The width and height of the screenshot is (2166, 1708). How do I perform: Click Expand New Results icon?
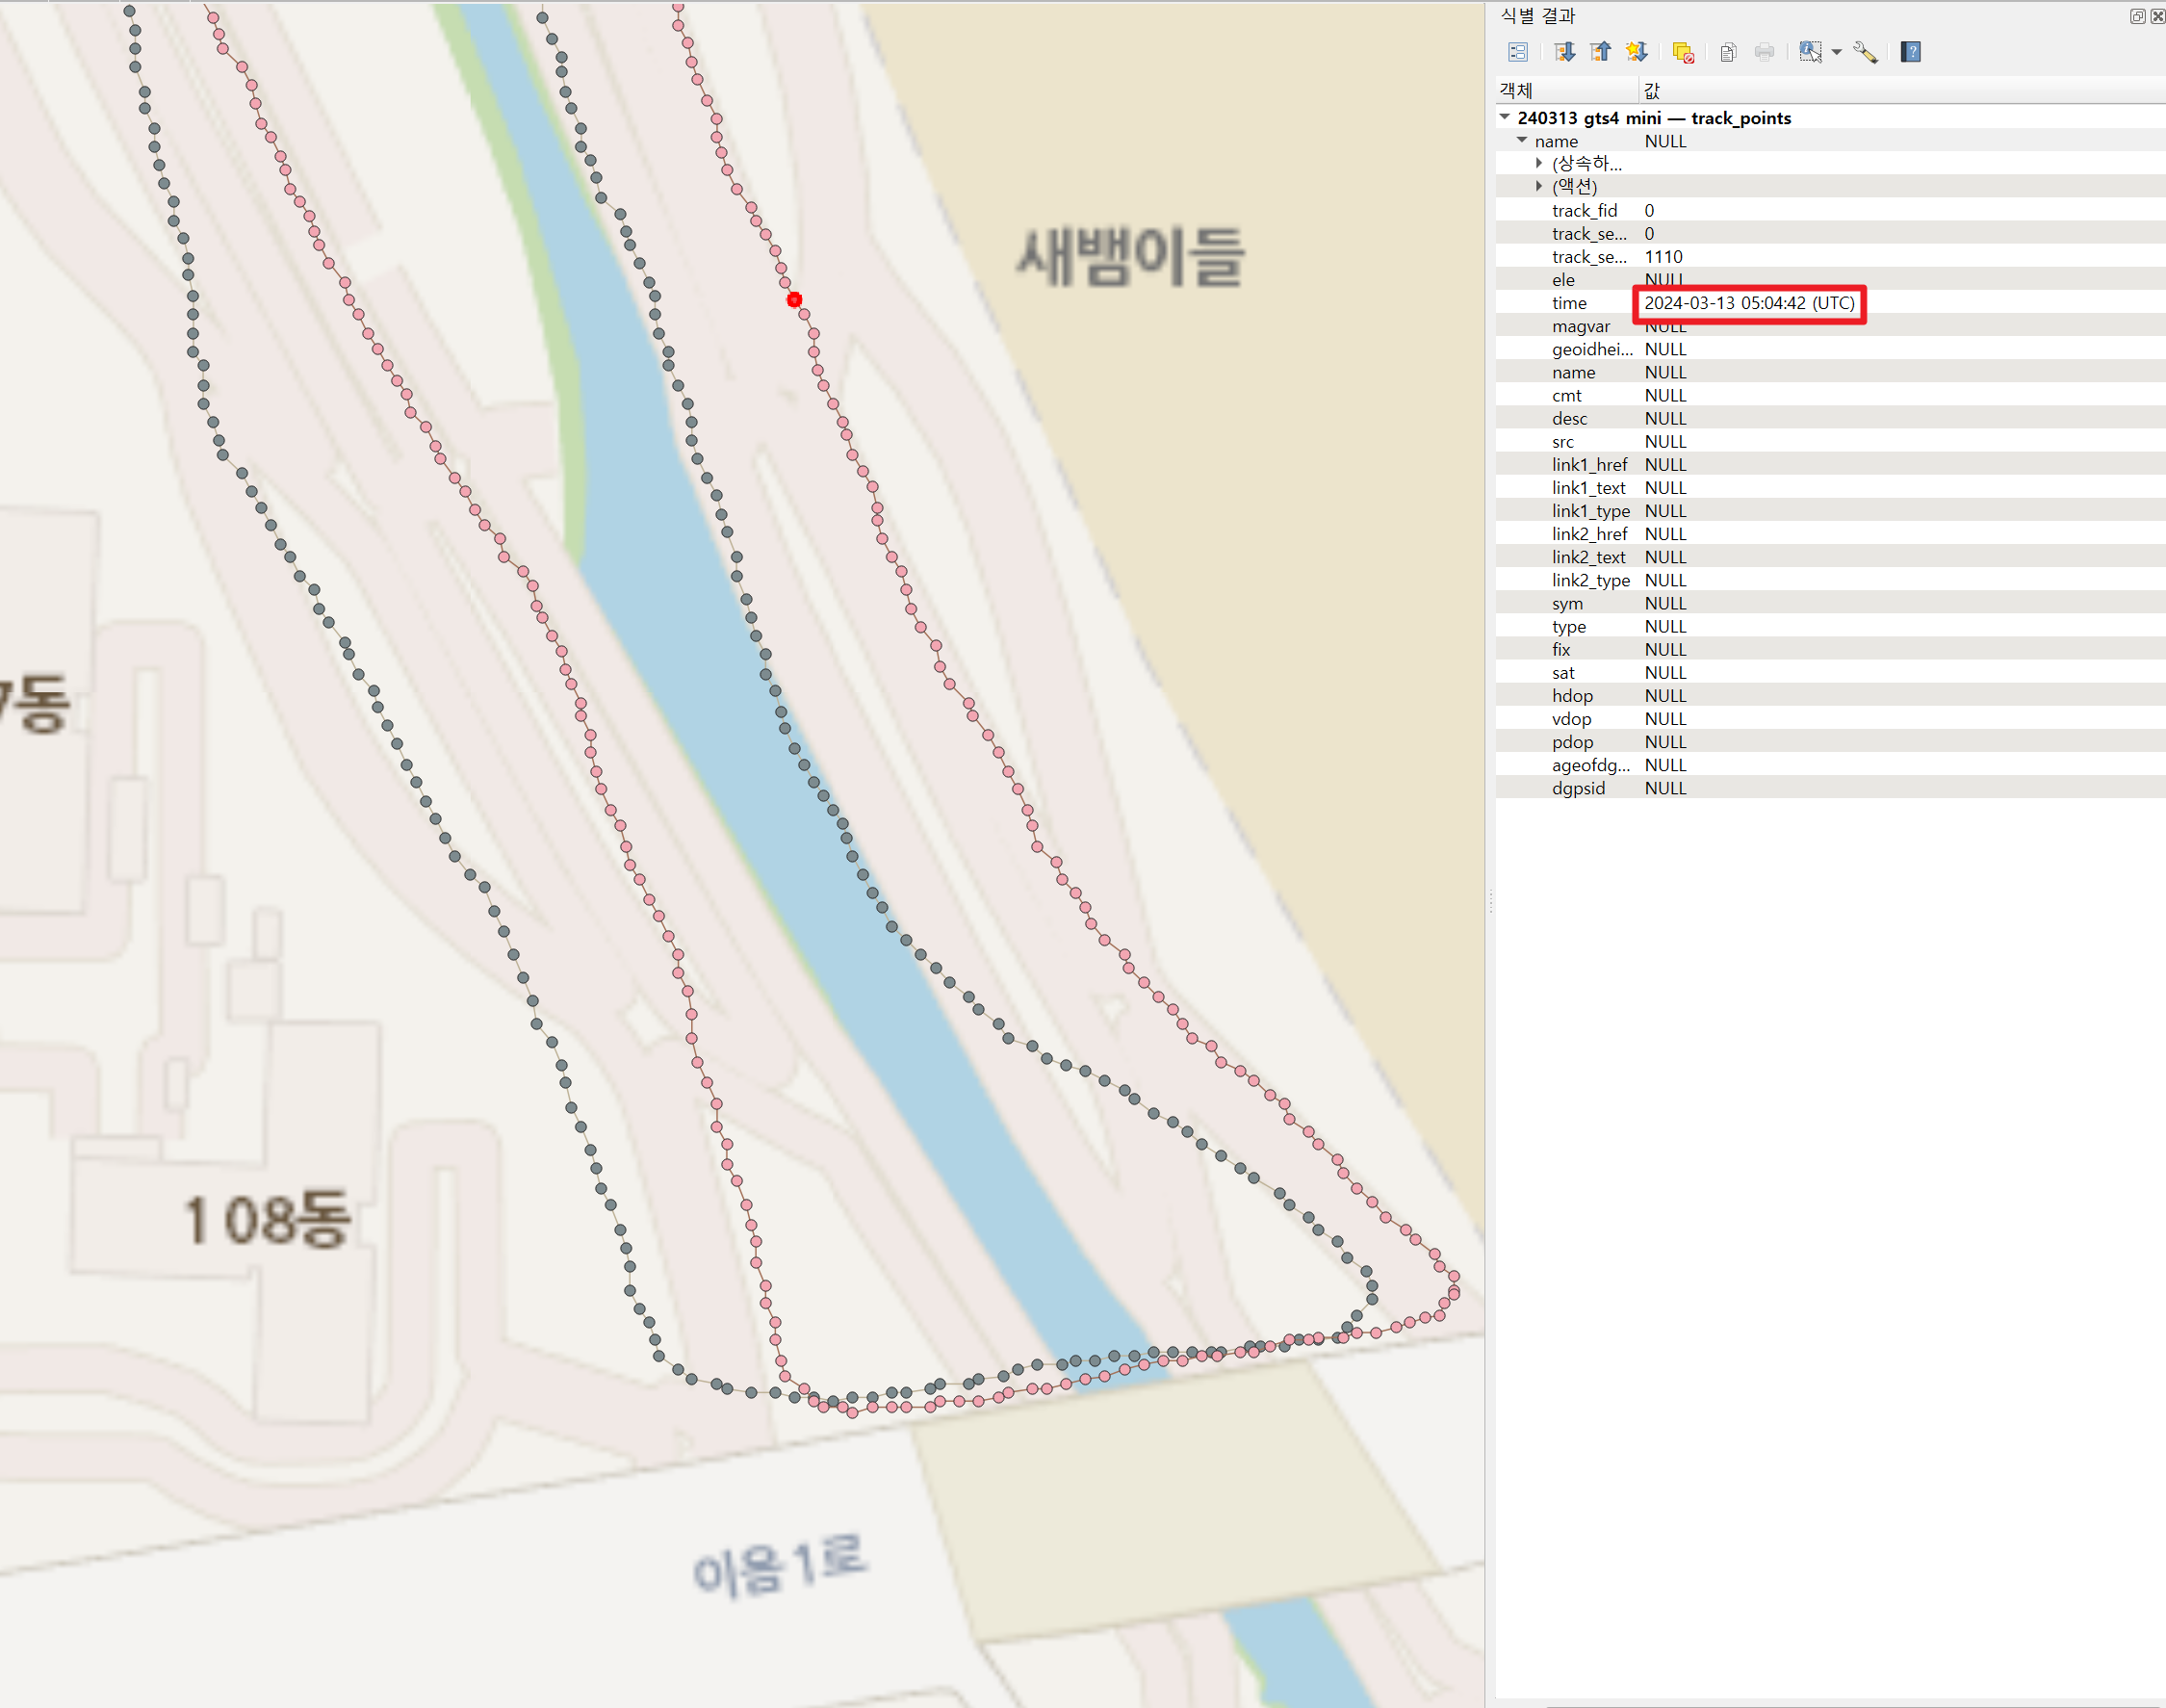pos(1636,52)
